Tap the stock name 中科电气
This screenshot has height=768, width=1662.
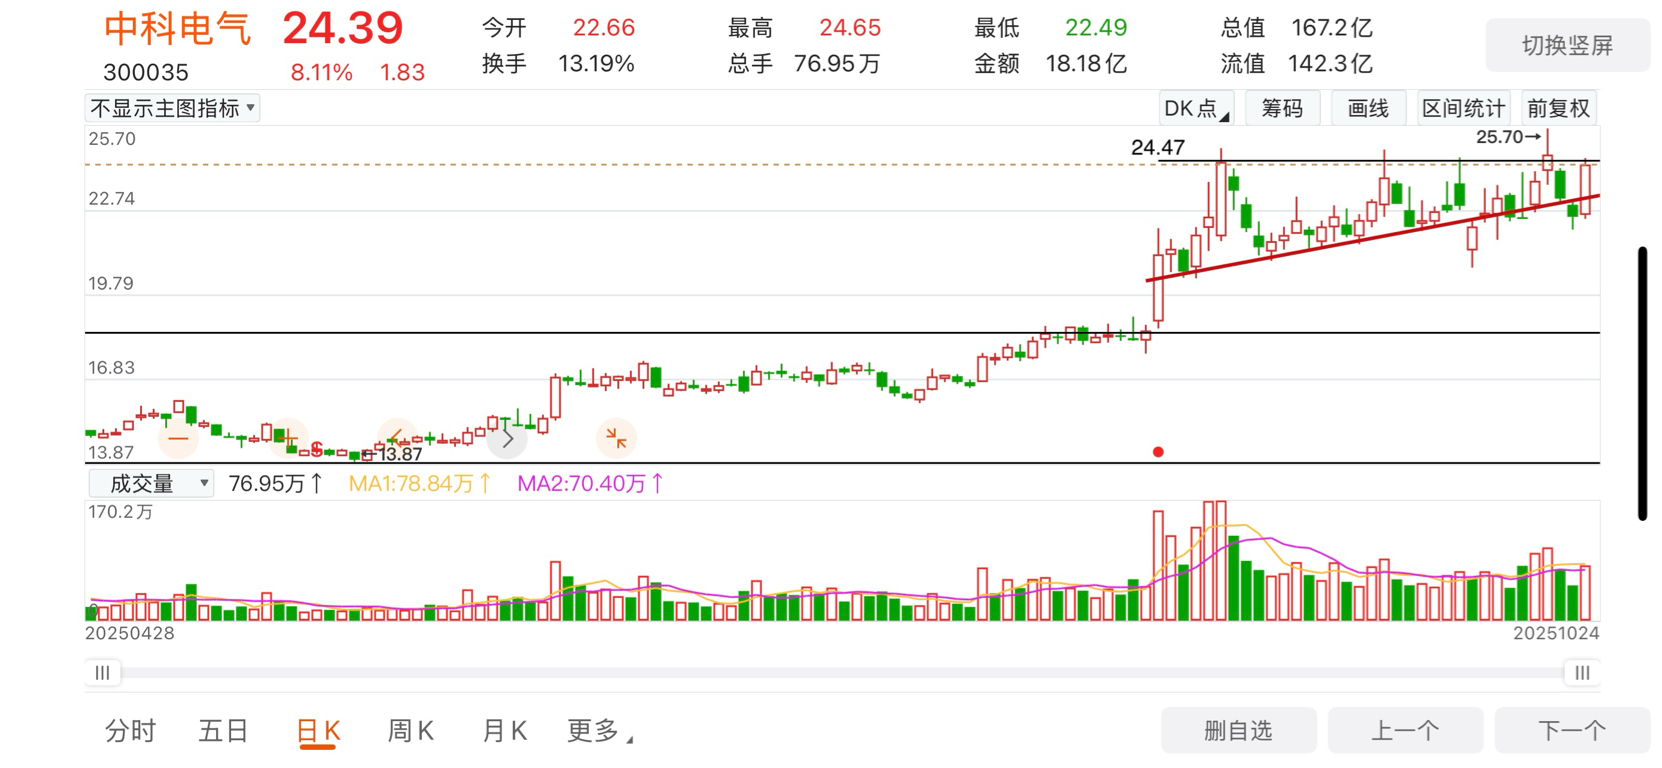(177, 28)
